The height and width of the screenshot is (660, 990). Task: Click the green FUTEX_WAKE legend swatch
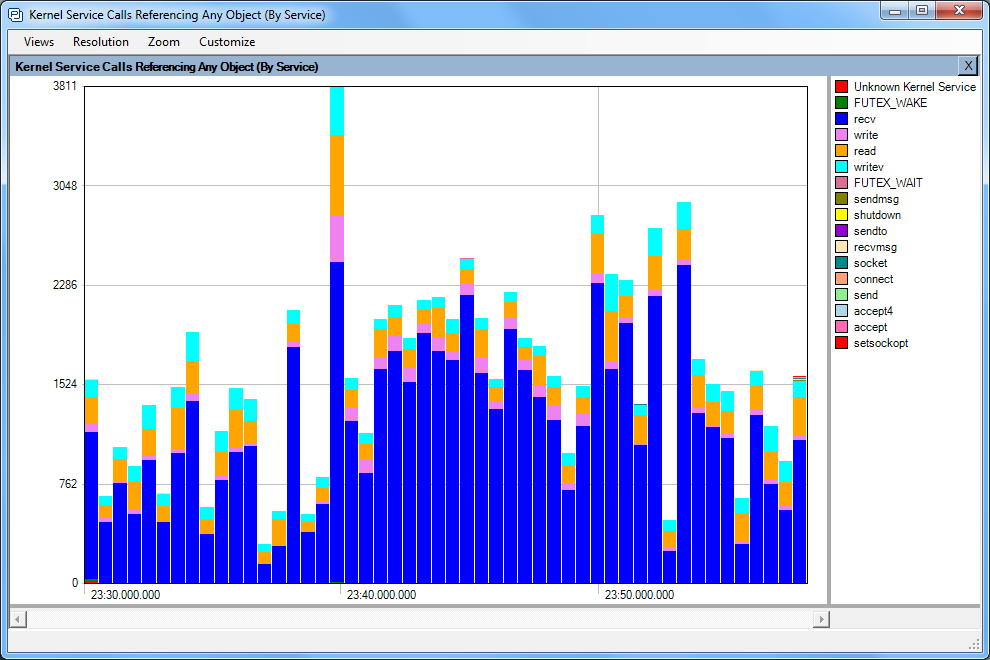click(842, 103)
